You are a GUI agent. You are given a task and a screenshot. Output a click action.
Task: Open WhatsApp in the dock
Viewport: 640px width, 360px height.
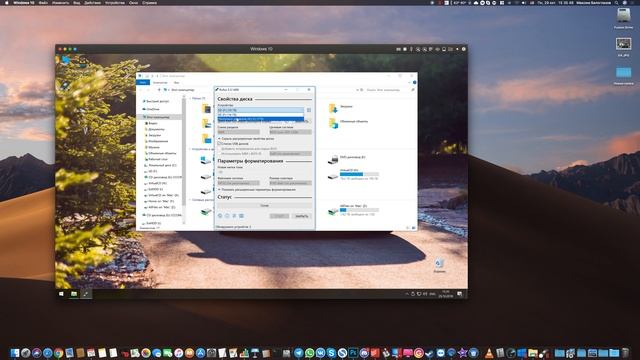pyautogui.click(x=310, y=353)
